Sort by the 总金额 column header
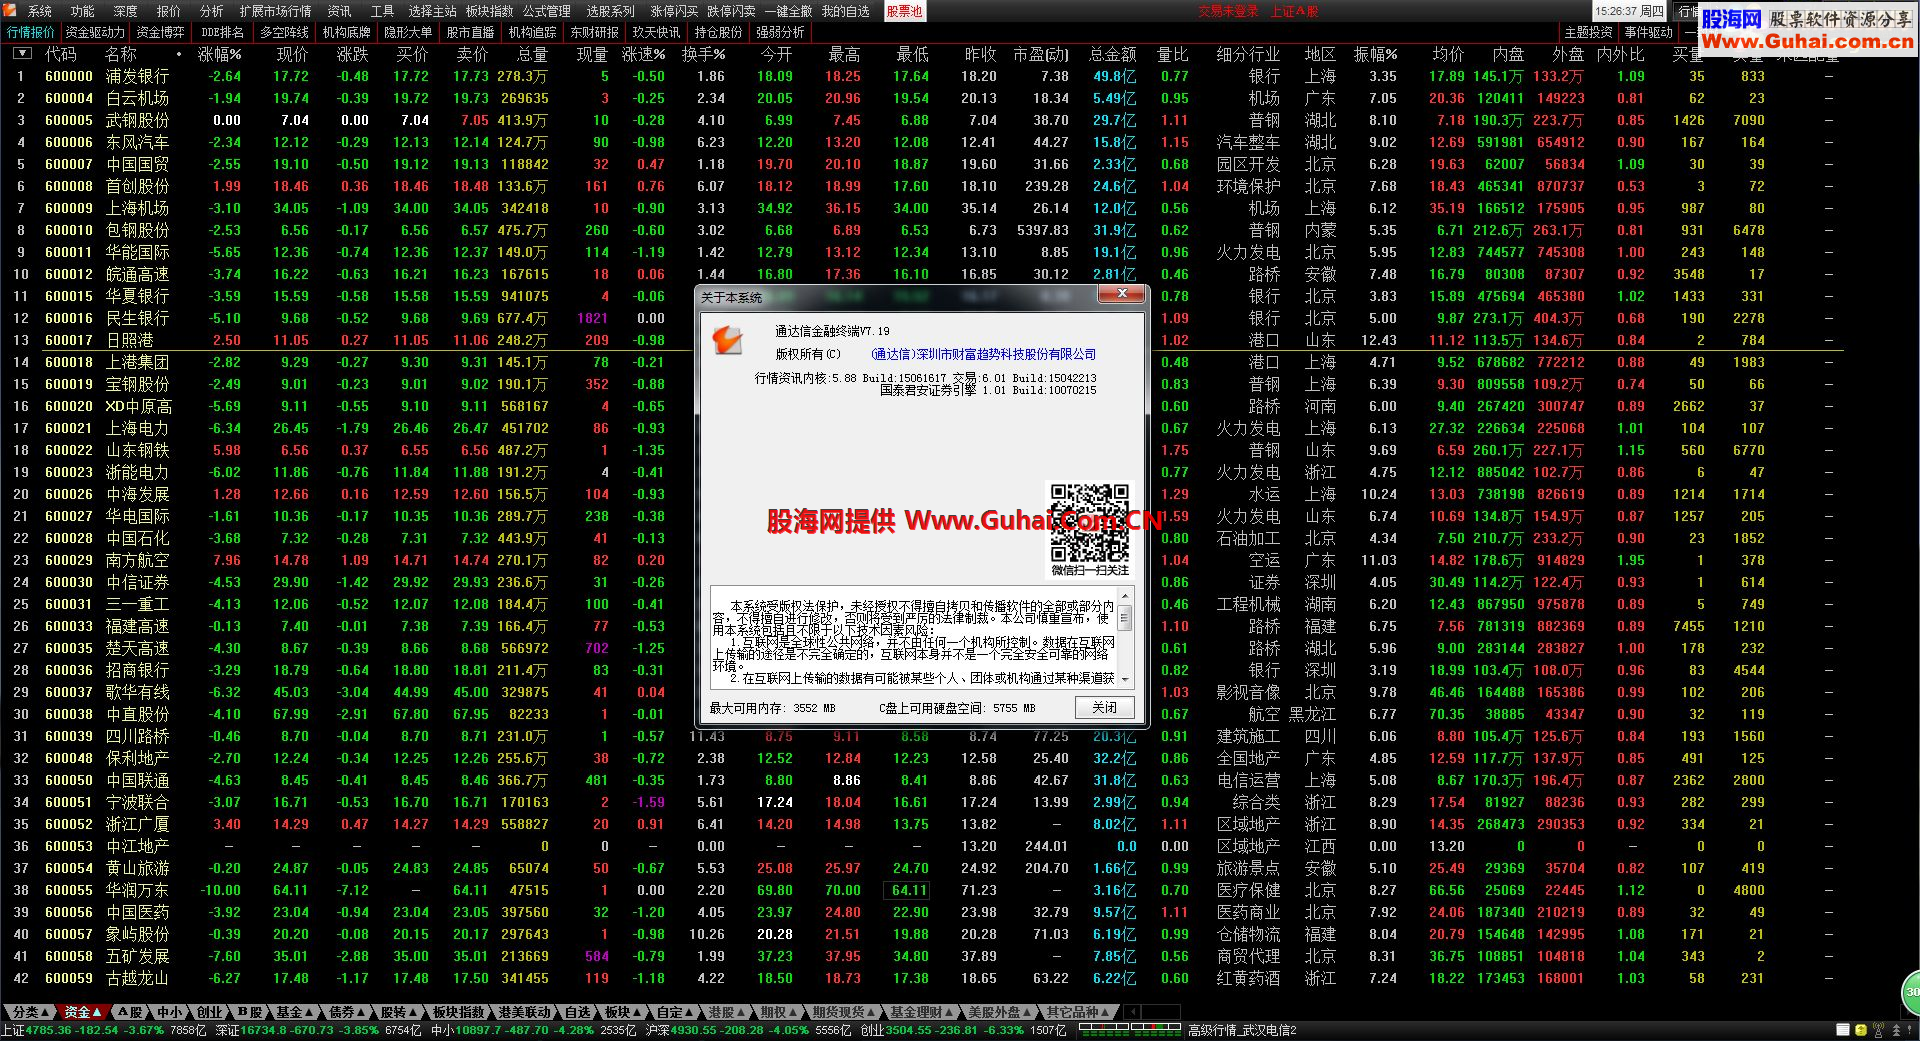 pos(1112,54)
